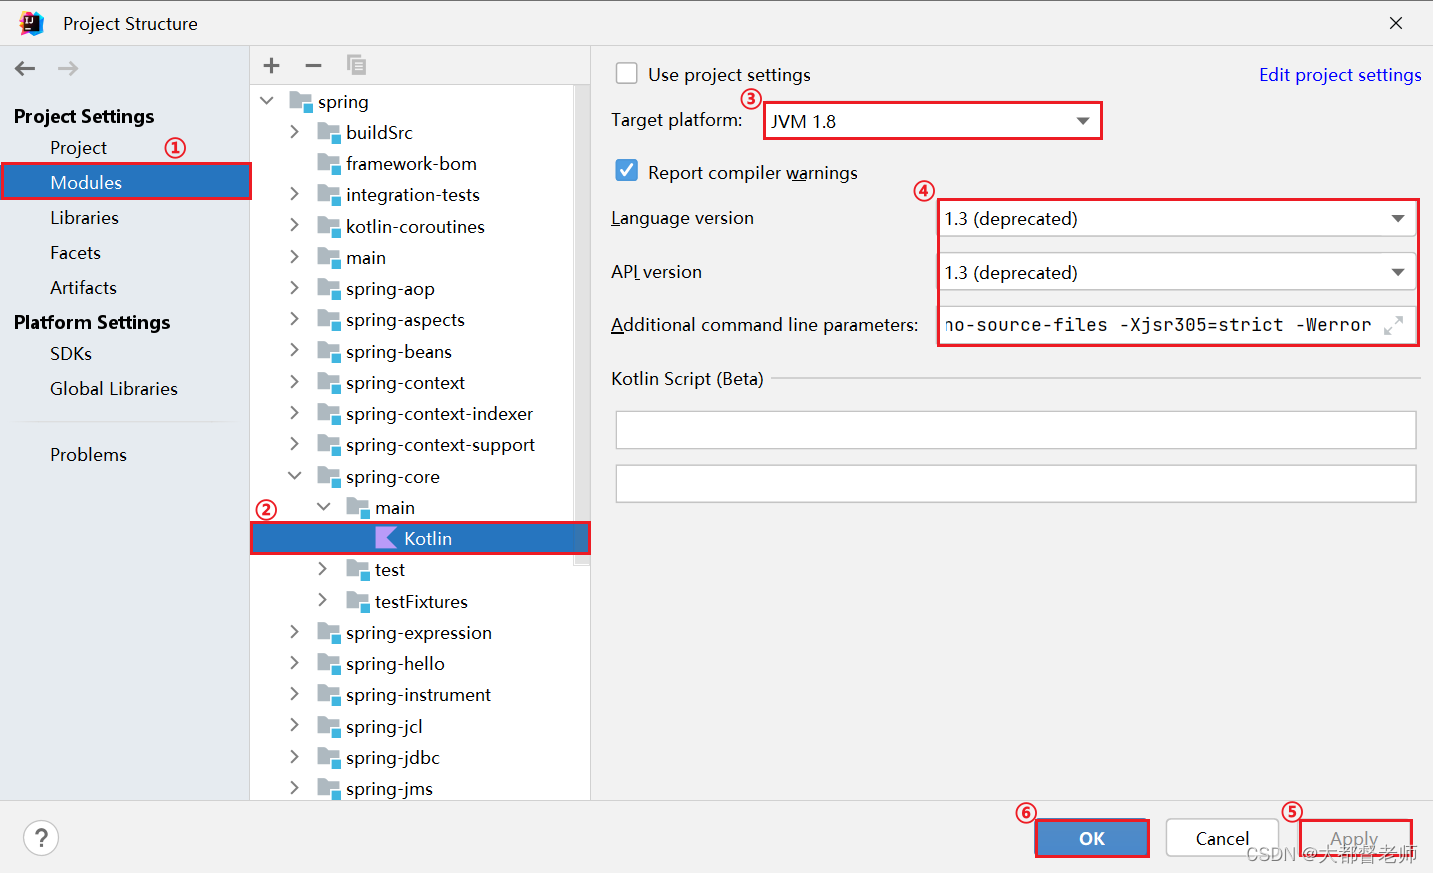This screenshot has height=873, width=1433.
Task: Expand the test node under spring-core
Action: [322, 569]
